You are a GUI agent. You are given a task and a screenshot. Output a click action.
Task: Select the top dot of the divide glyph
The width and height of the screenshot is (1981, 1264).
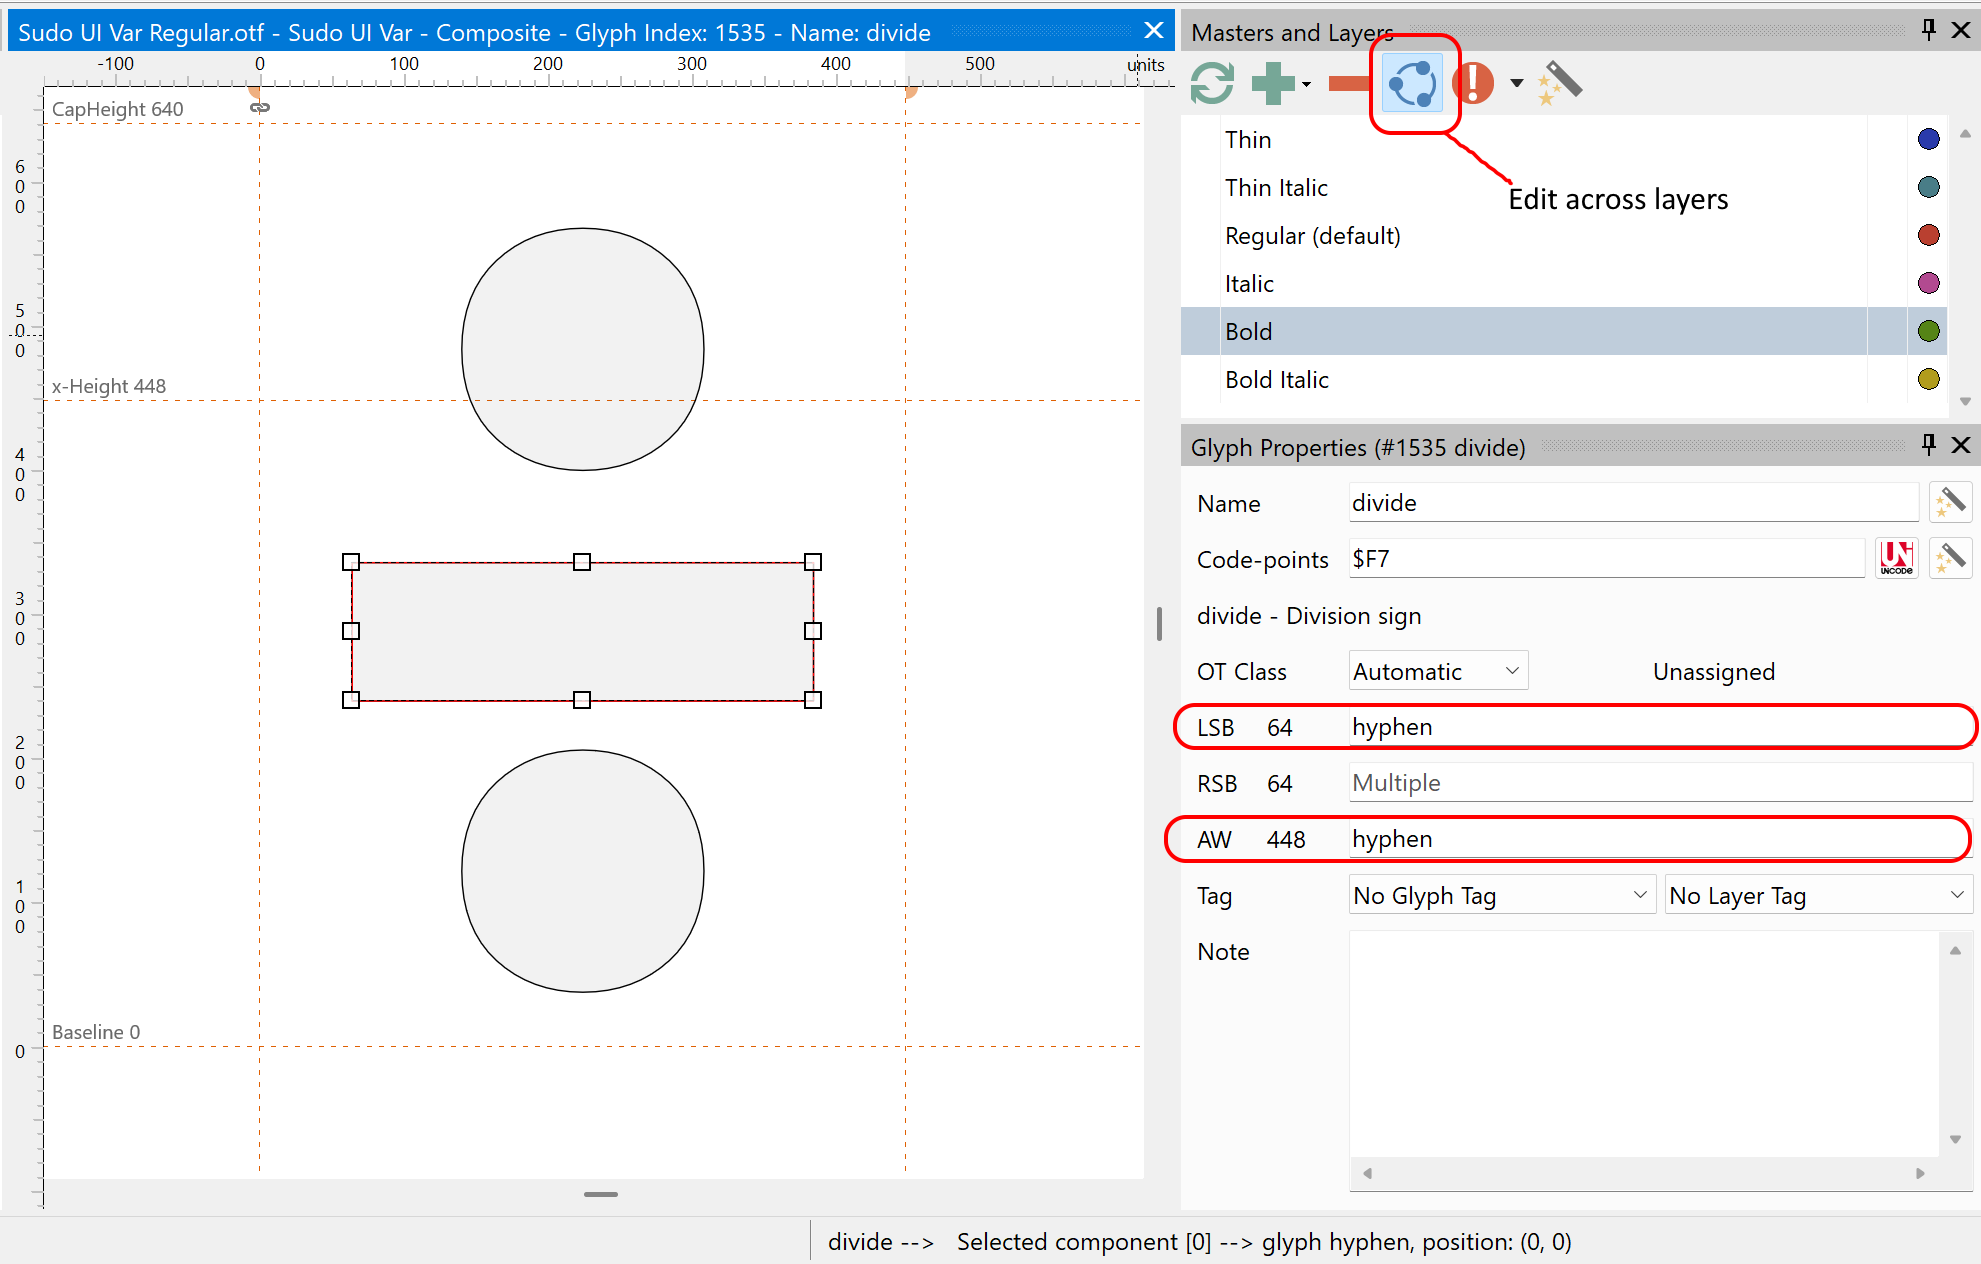(x=583, y=349)
